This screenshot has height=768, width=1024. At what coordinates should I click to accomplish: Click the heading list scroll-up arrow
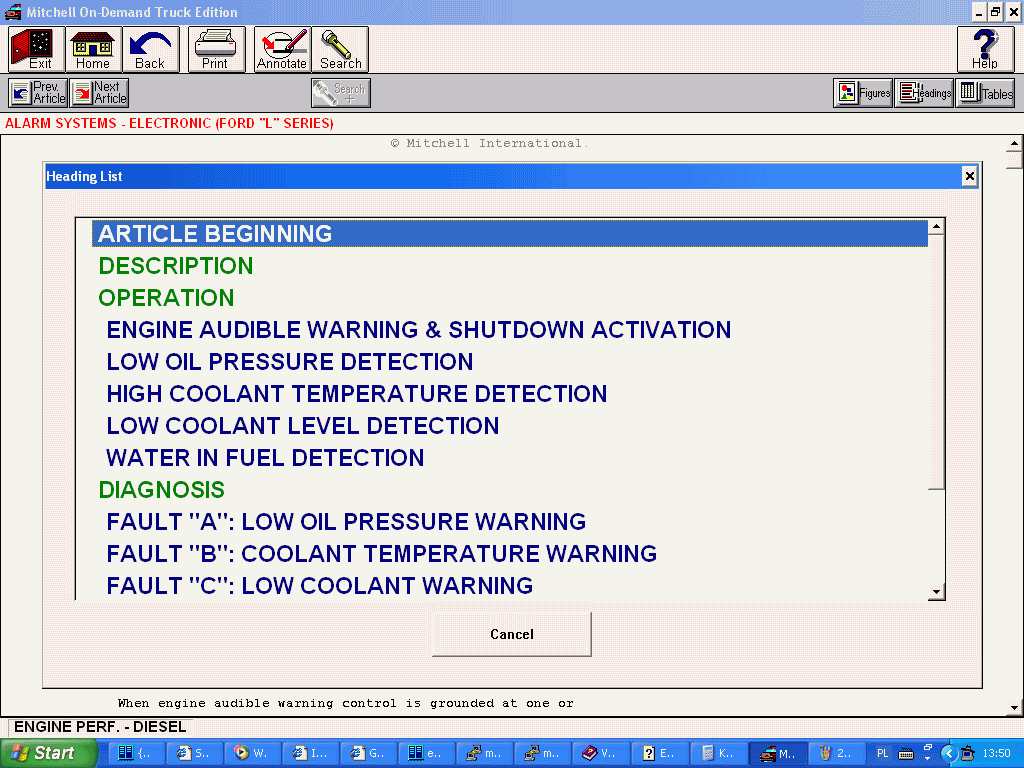pos(936,227)
